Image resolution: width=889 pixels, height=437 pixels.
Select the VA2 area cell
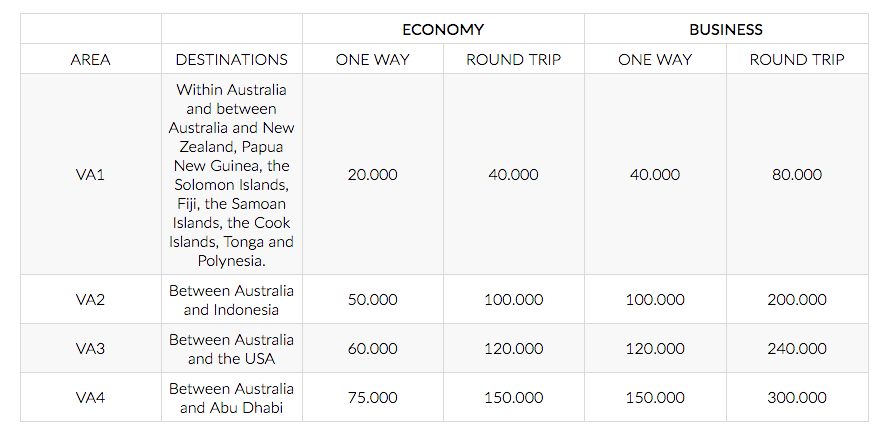coord(91,299)
